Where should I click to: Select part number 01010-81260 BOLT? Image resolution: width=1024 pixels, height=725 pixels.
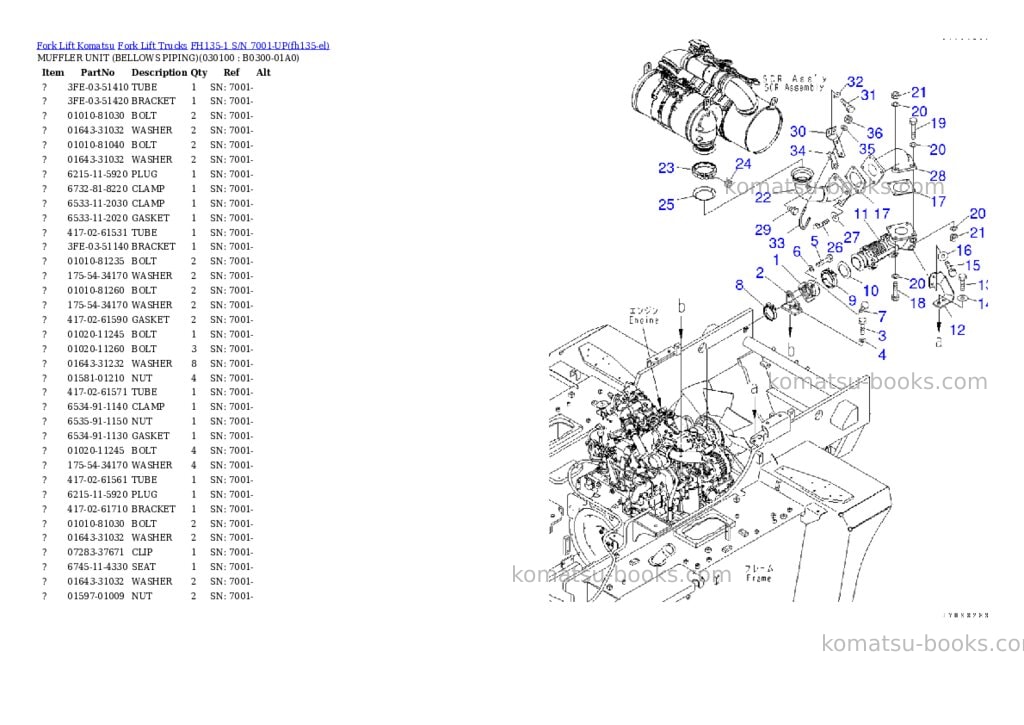click(112, 291)
